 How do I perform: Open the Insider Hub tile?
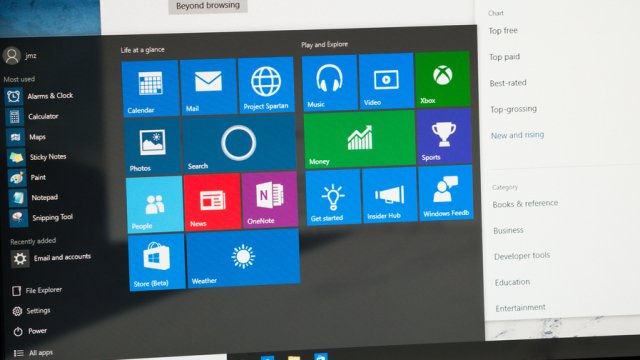pos(390,195)
